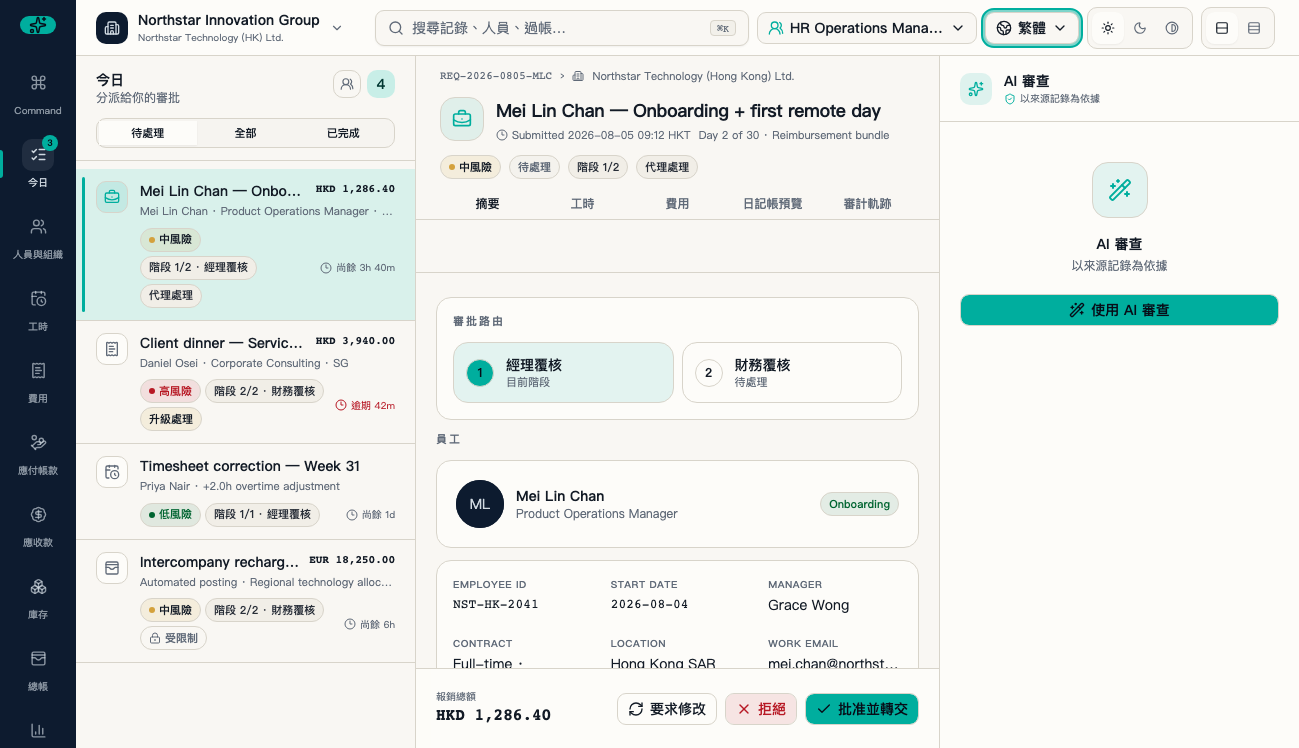Switch to dark theme
The width and height of the screenshot is (1299, 748).
(x=1140, y=28)
